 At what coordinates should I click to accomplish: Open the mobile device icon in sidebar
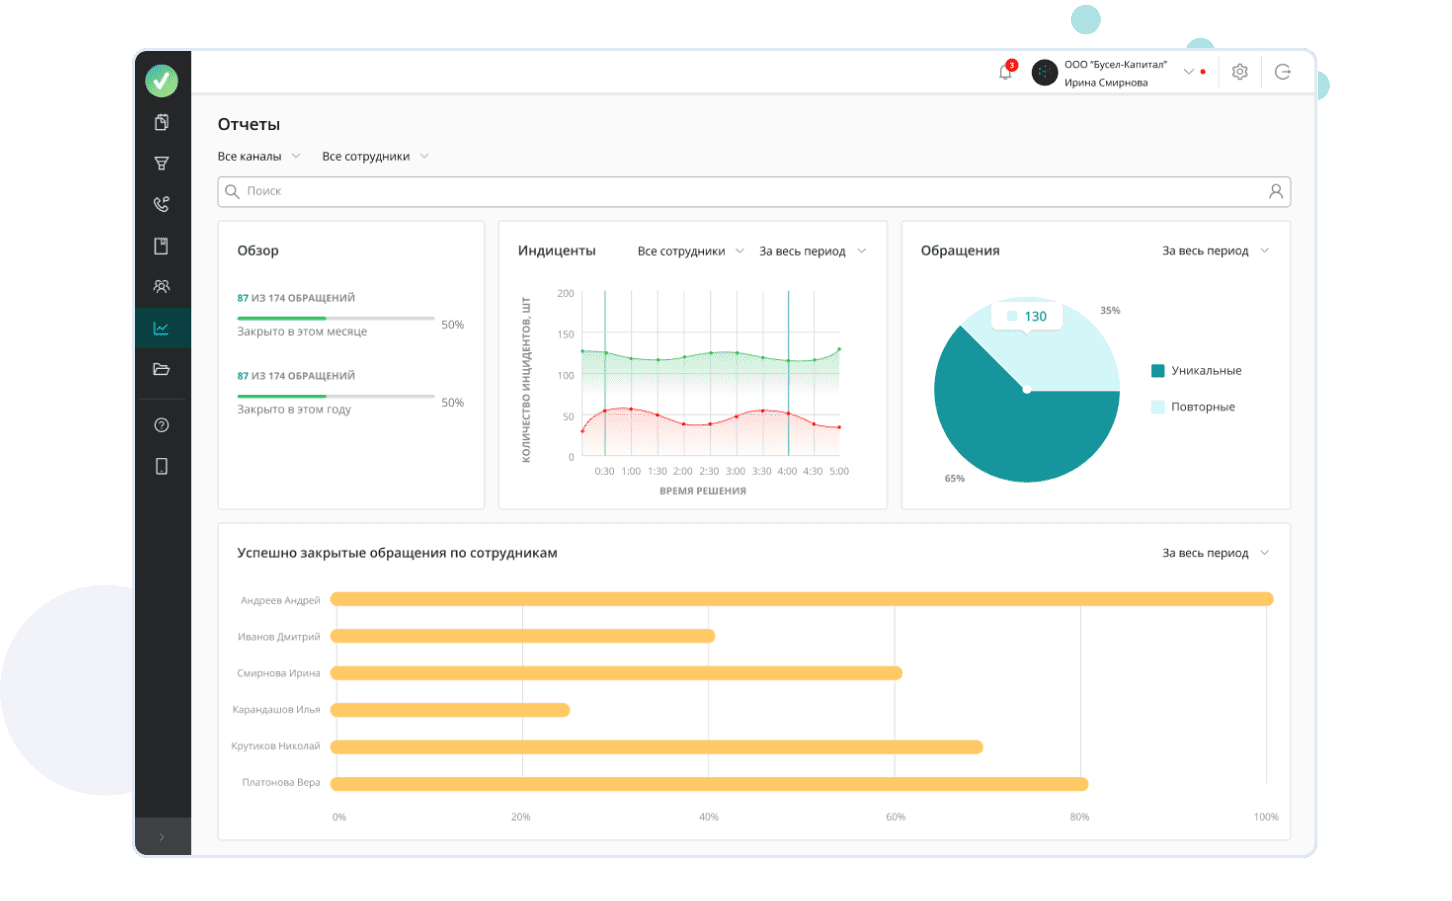161,466
